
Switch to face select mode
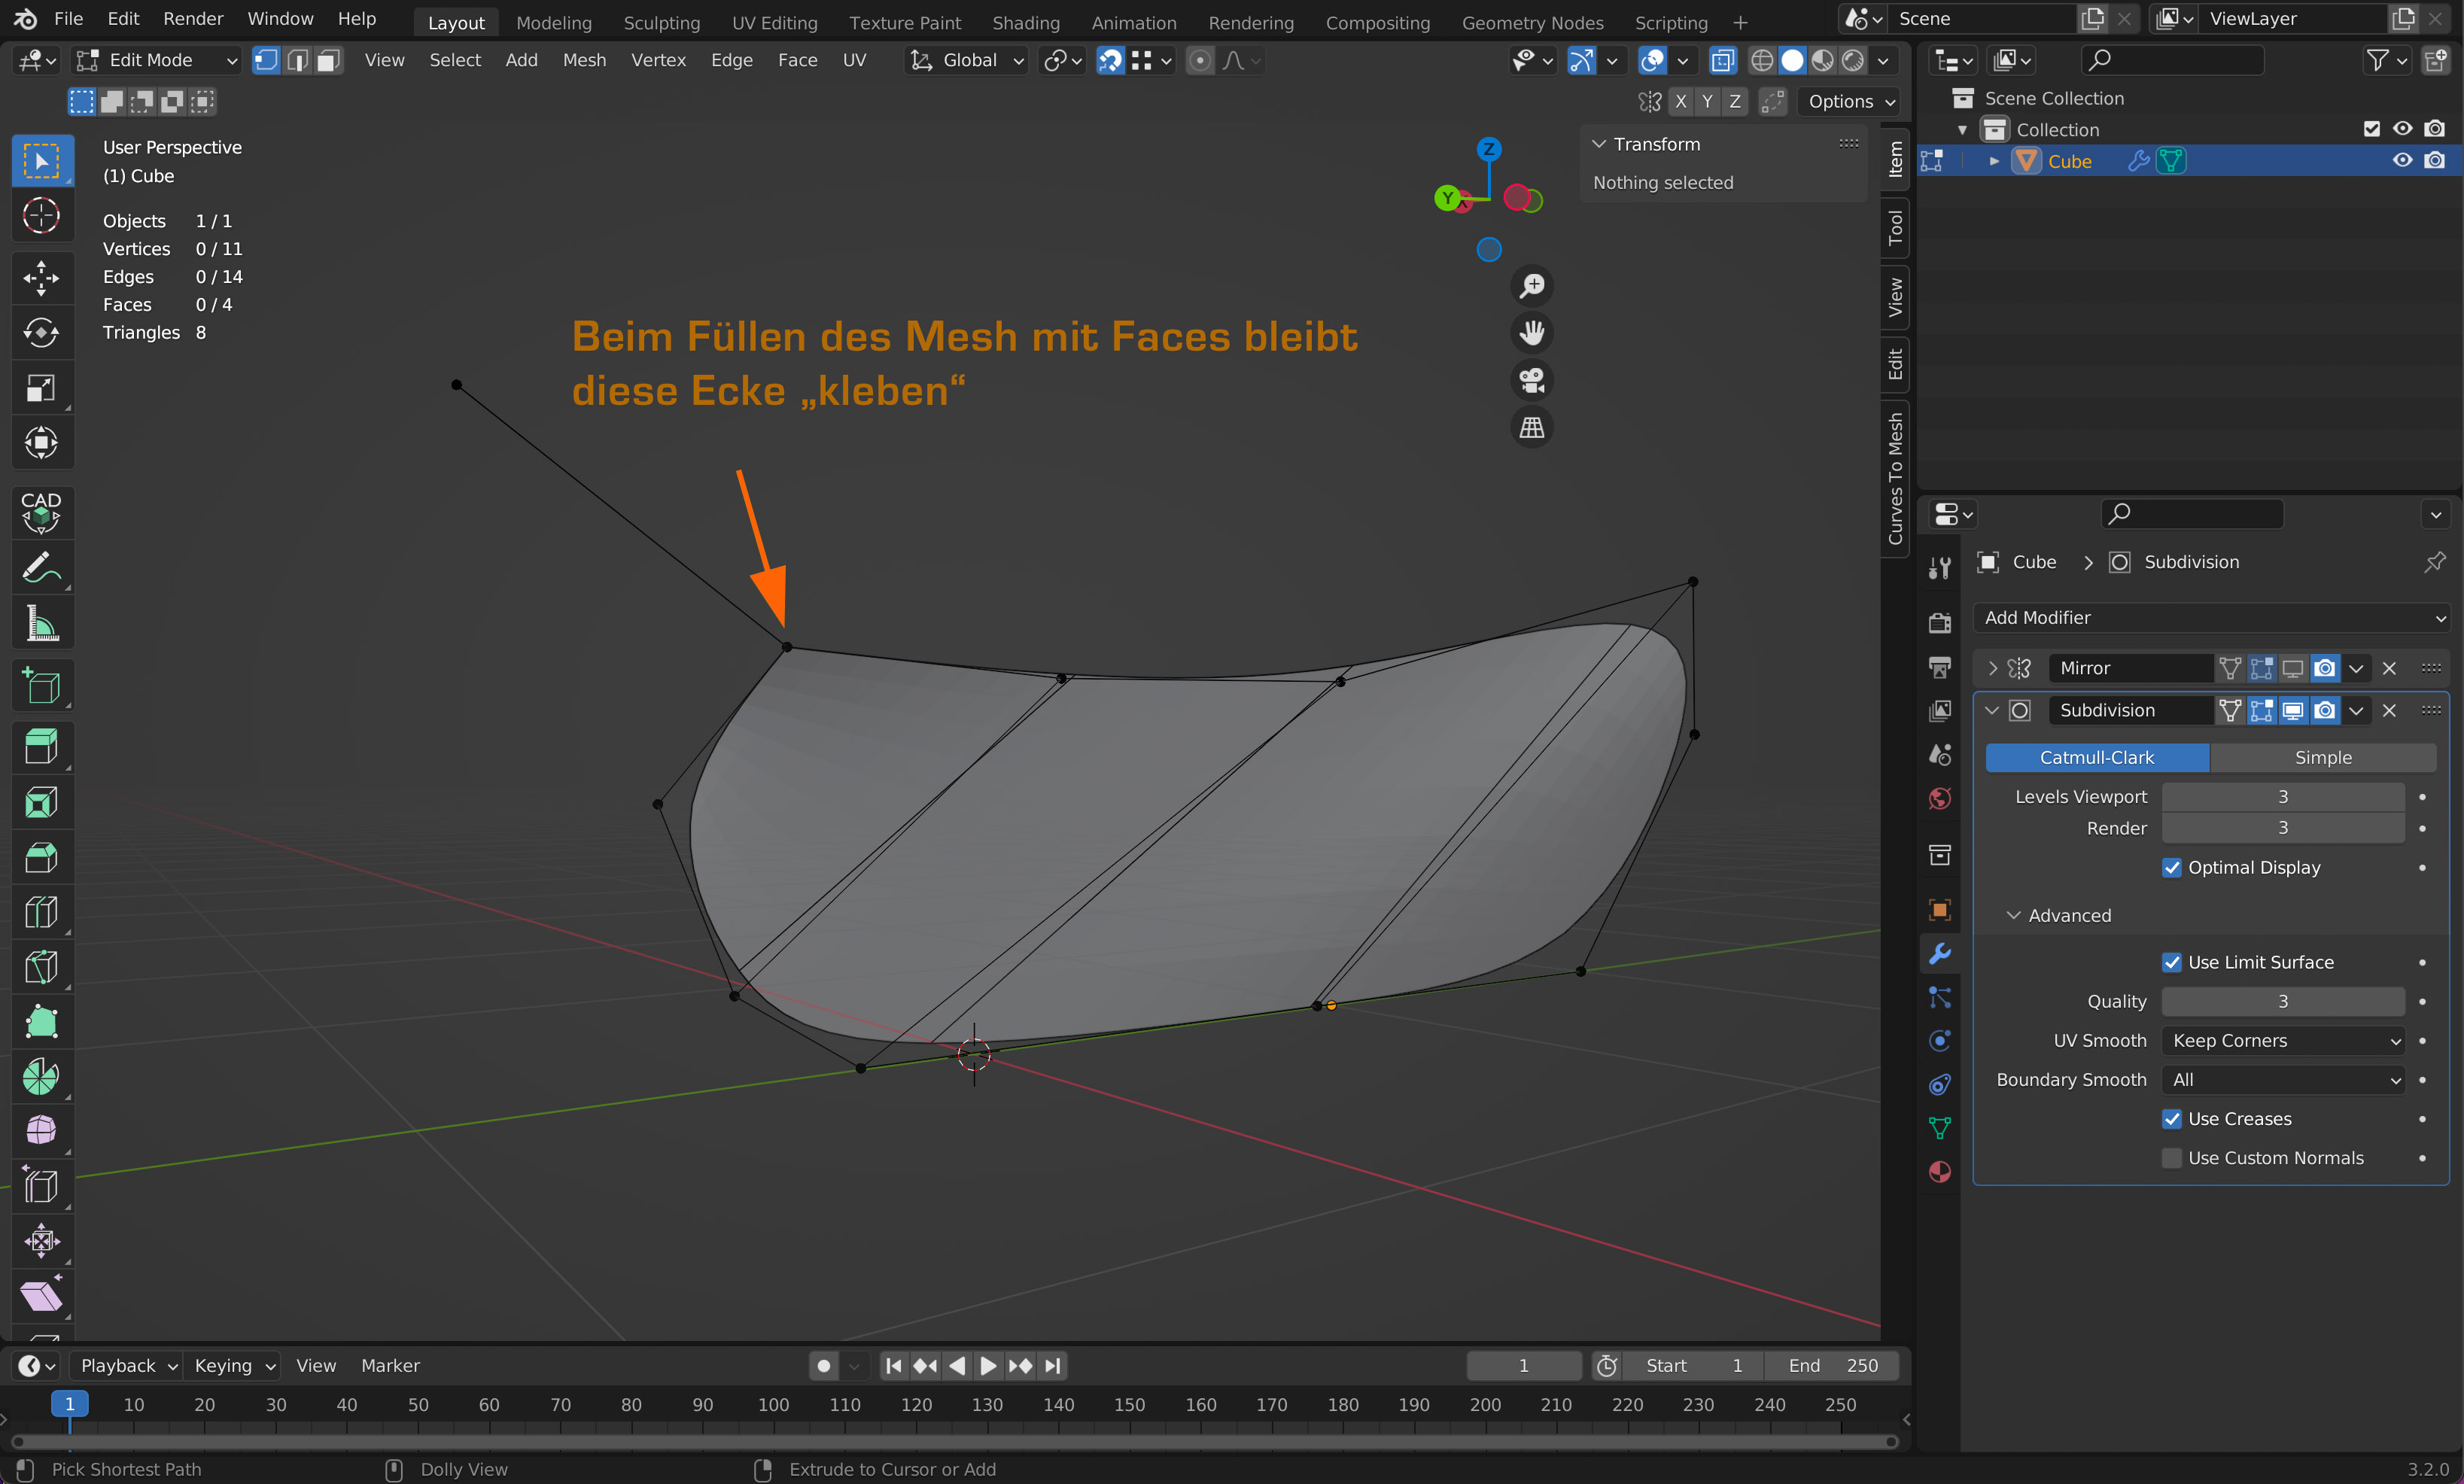(329, 60)
